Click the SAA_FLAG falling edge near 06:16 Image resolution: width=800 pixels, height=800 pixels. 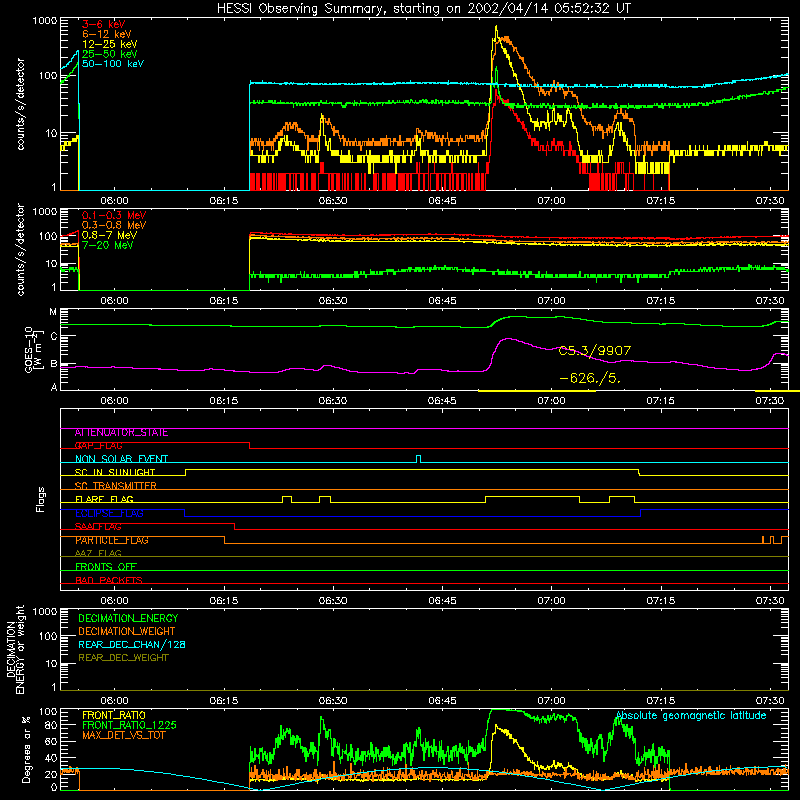pyautogui.click(x=235, y=526)
